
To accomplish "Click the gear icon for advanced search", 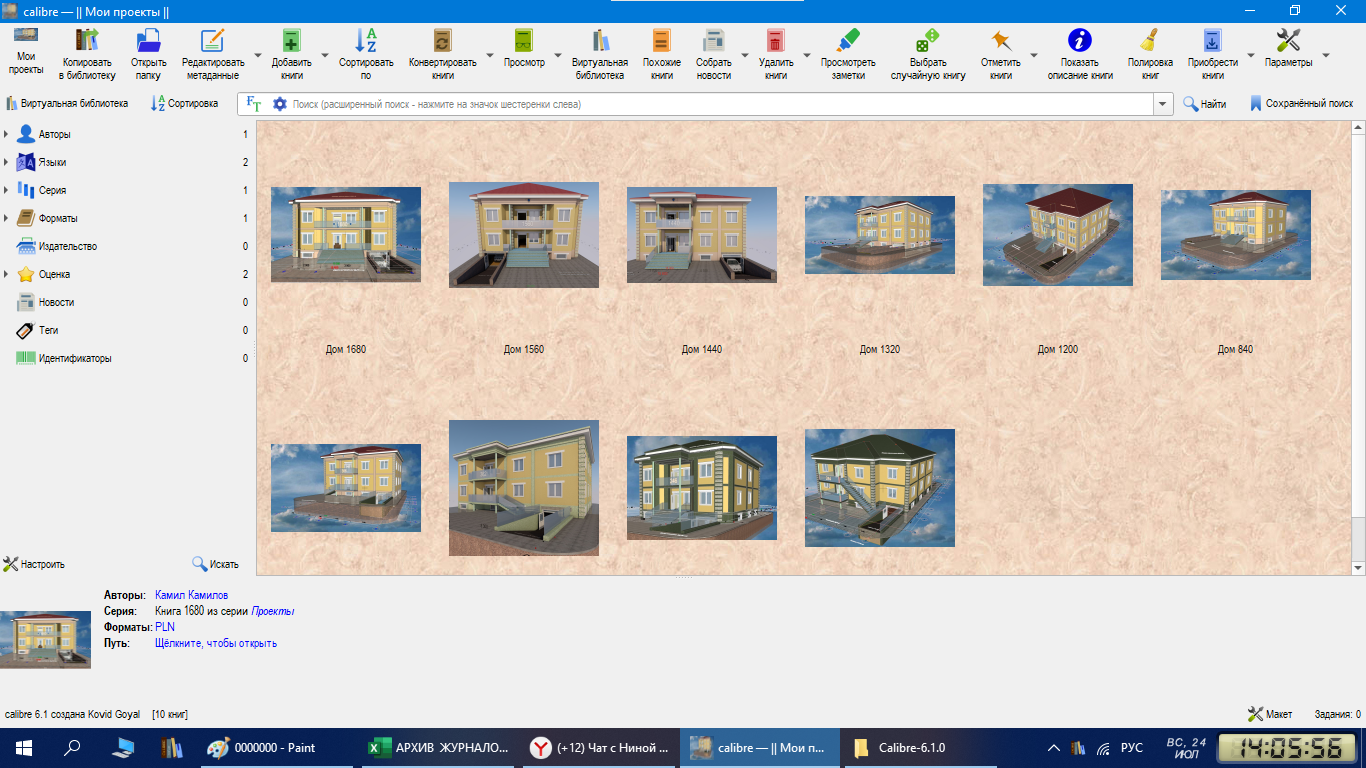I will [280, 104].
